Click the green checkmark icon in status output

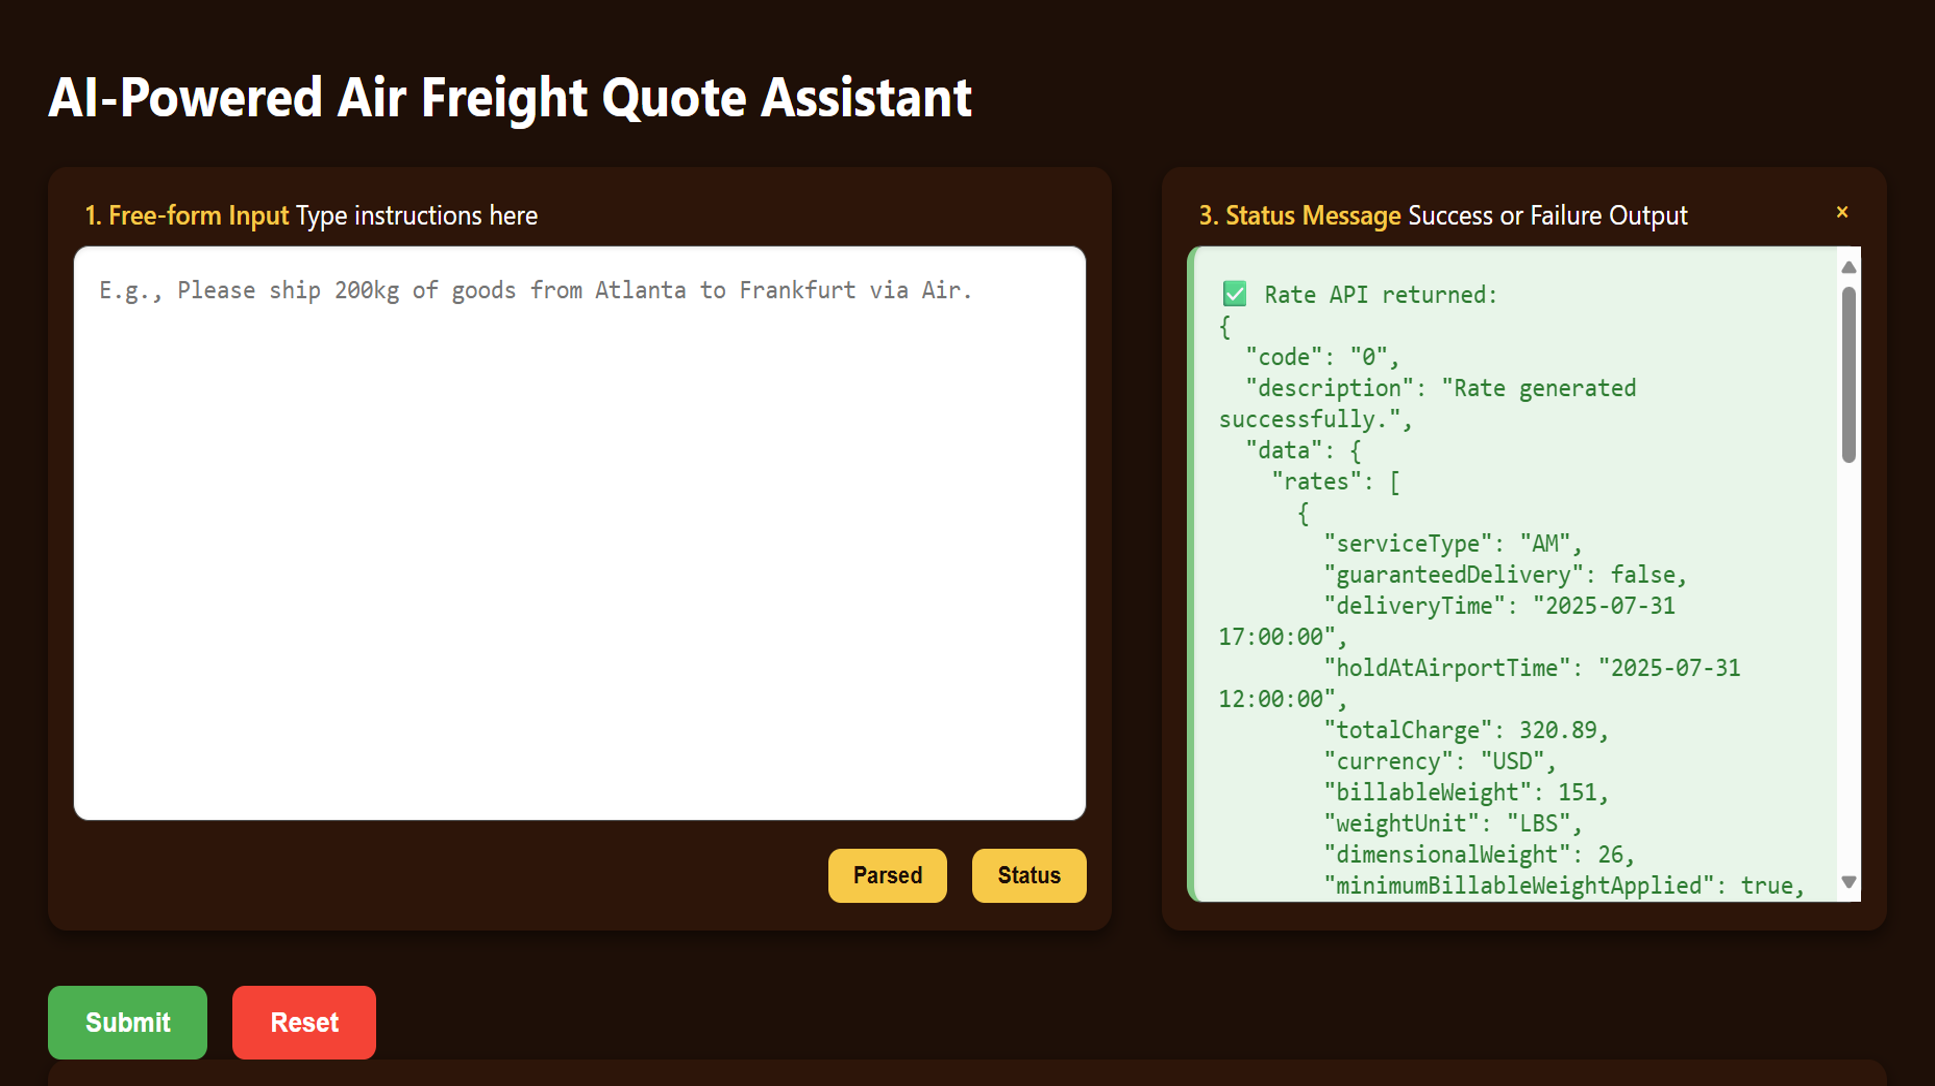pyautogui.click(x=1235, y=294)
